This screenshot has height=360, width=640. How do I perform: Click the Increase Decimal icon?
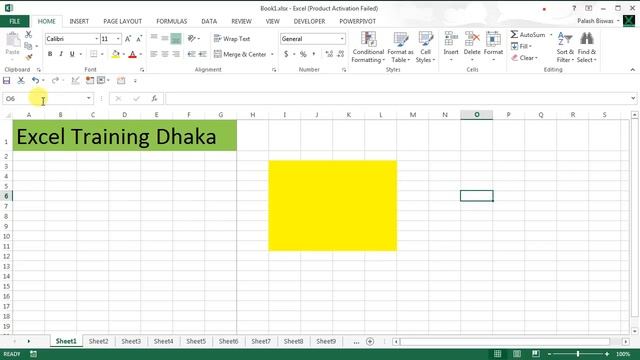329,54
